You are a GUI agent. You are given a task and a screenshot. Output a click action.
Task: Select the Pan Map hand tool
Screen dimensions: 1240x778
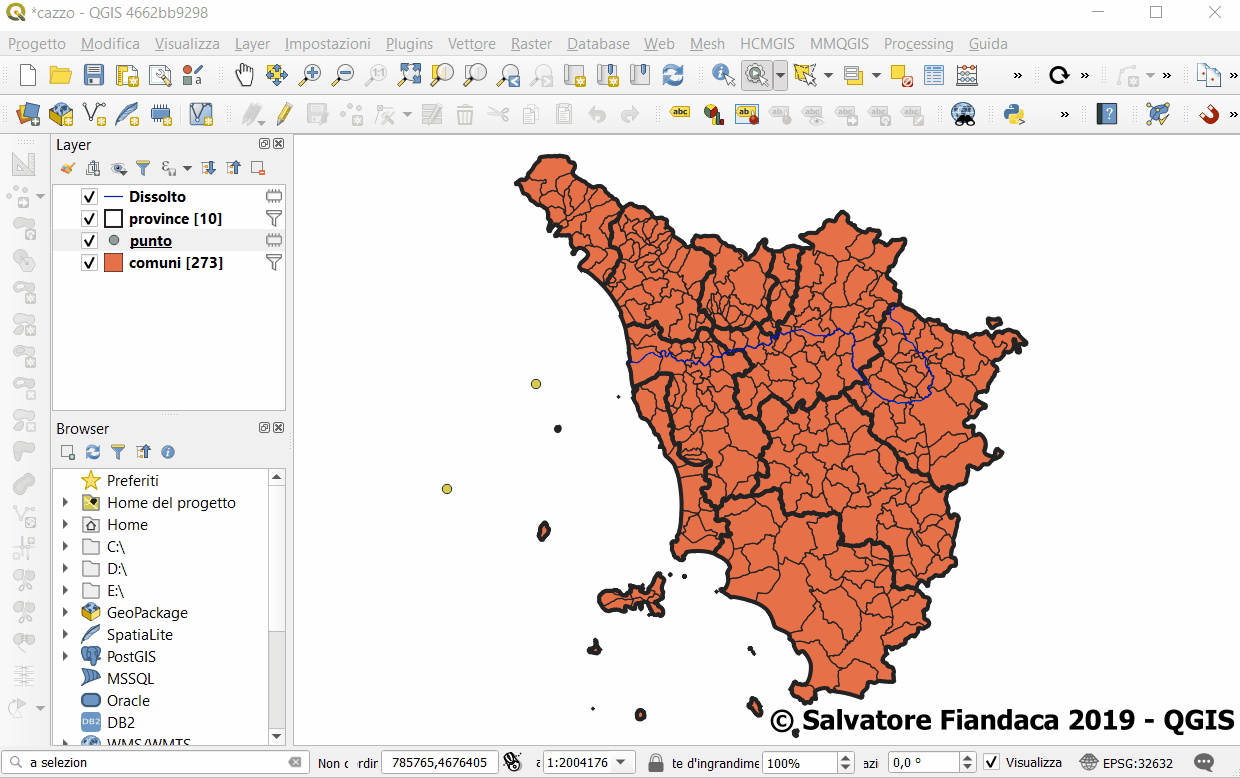(244, 75)
